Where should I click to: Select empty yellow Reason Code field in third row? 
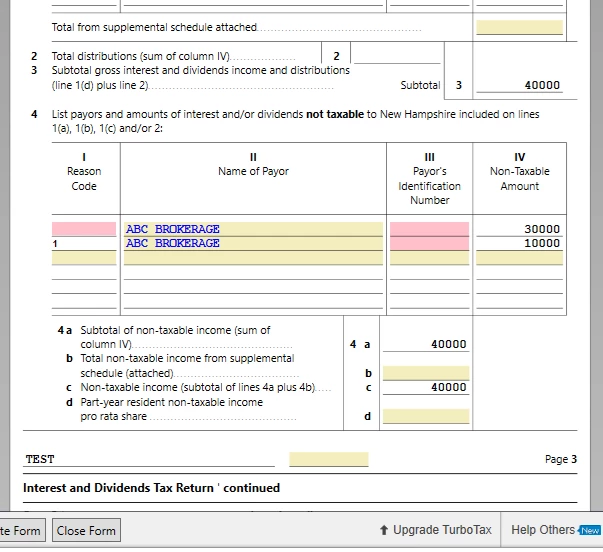point(84,258)
